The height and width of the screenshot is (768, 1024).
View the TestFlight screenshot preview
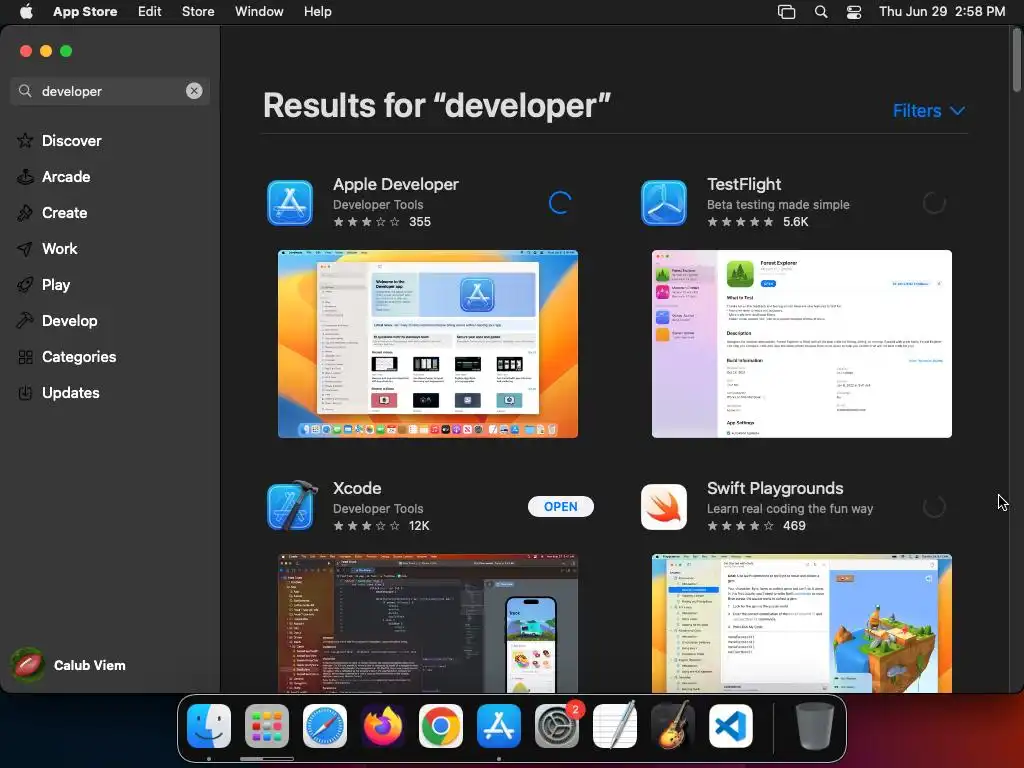pos(801,344)
